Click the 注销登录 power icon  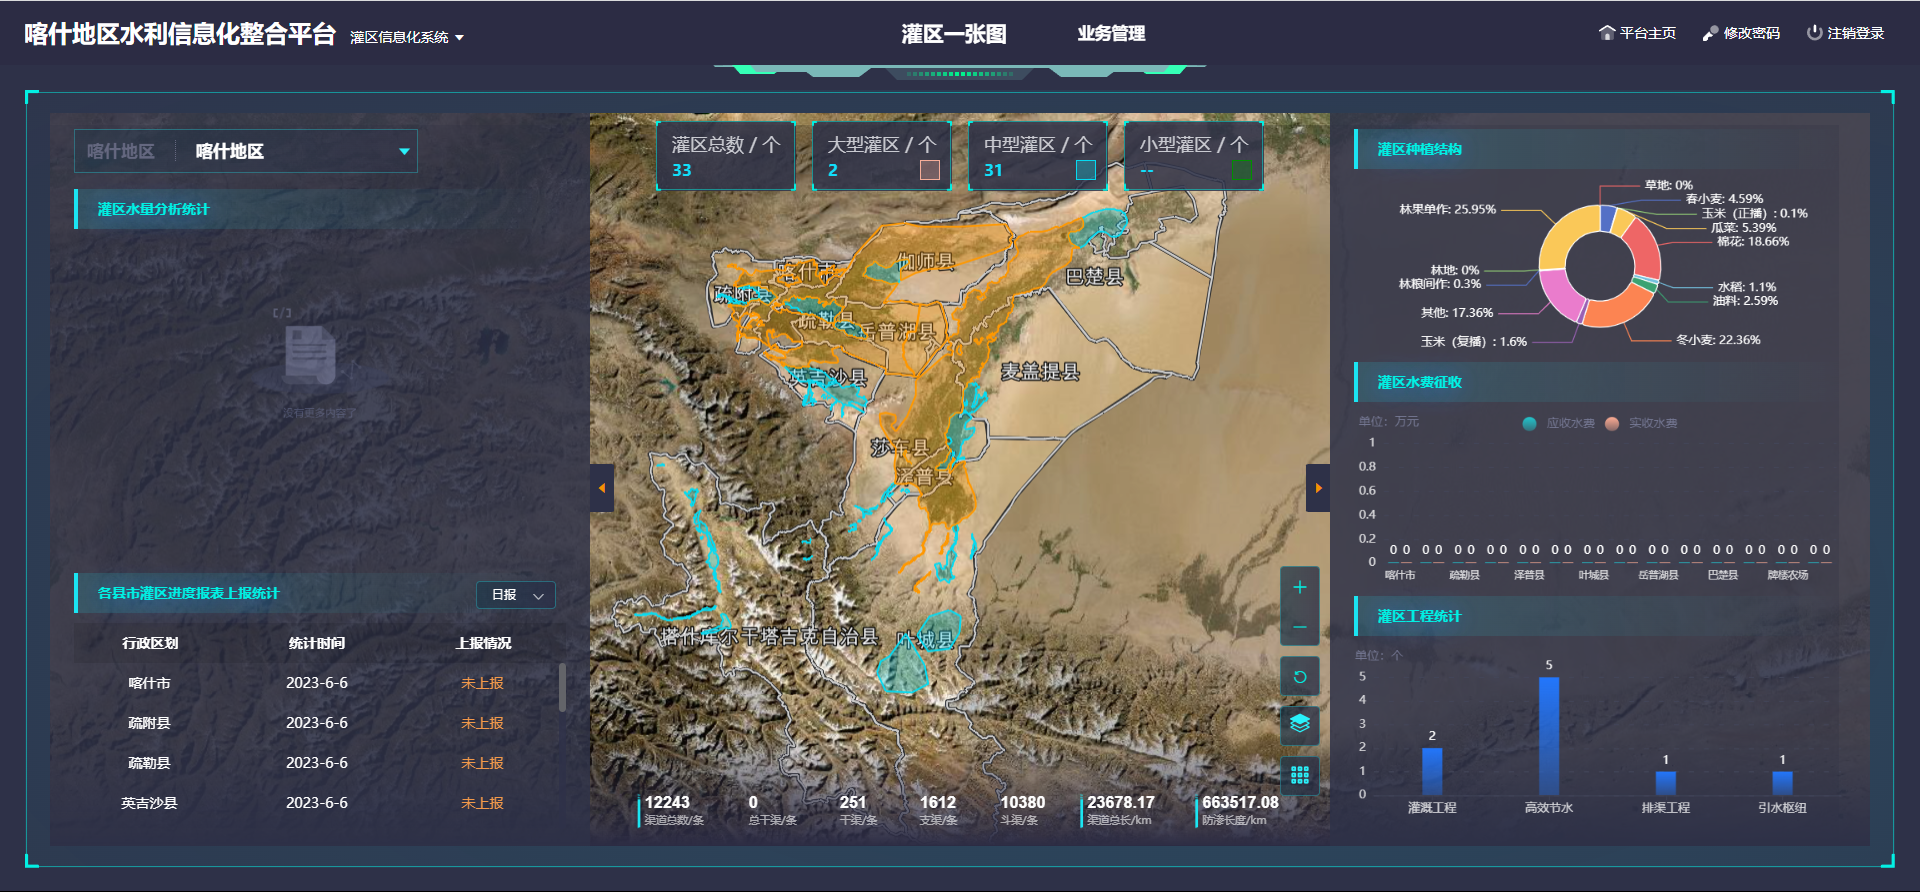point(1814,33)
